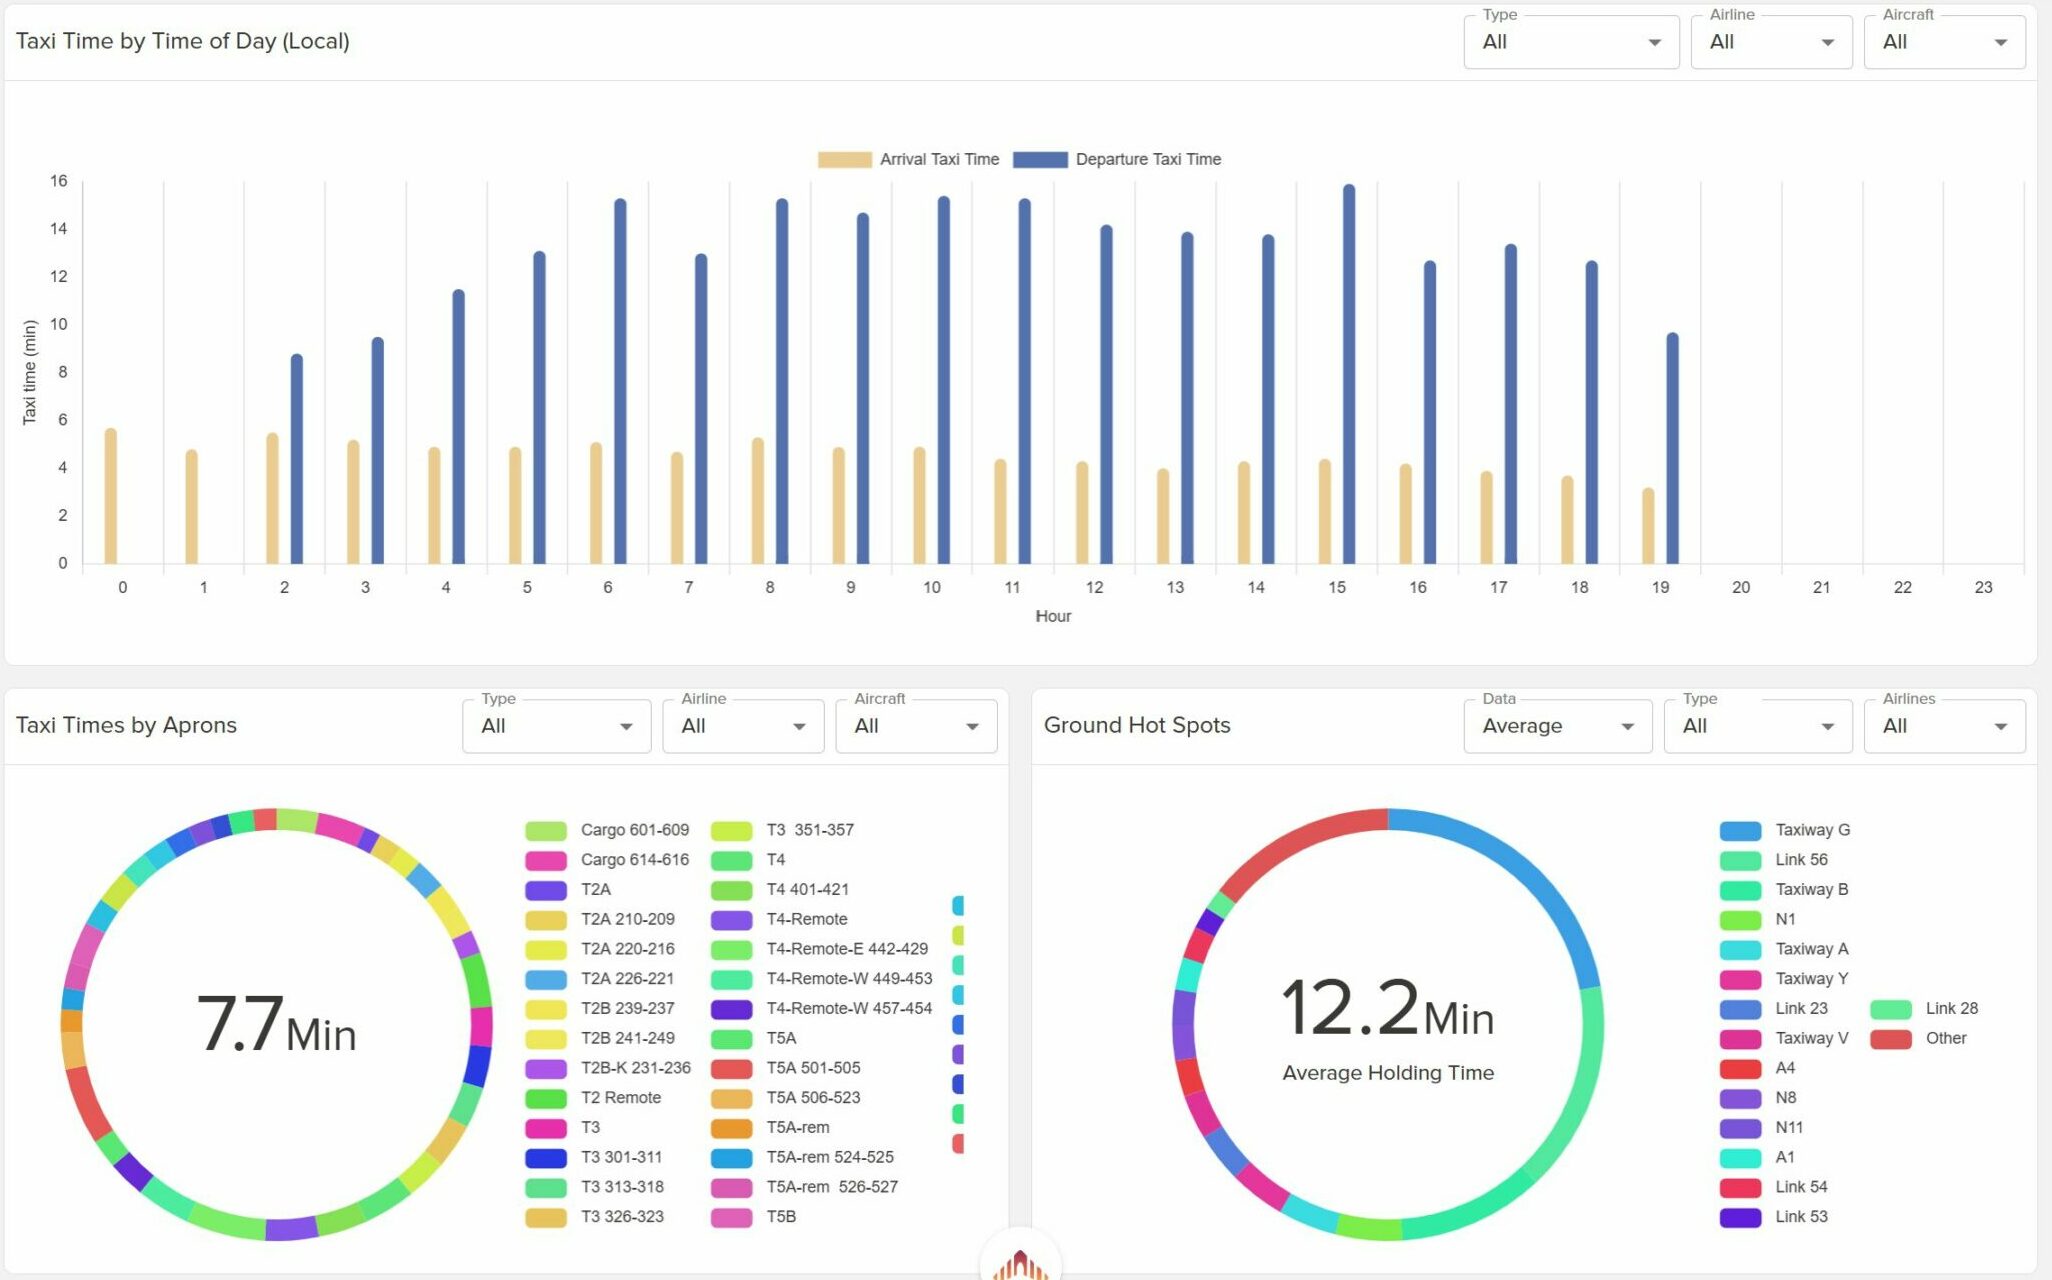Expand the Type filter in Taxi Times by Aprons
2052x1280 pixels.
(x=556, y=726)
